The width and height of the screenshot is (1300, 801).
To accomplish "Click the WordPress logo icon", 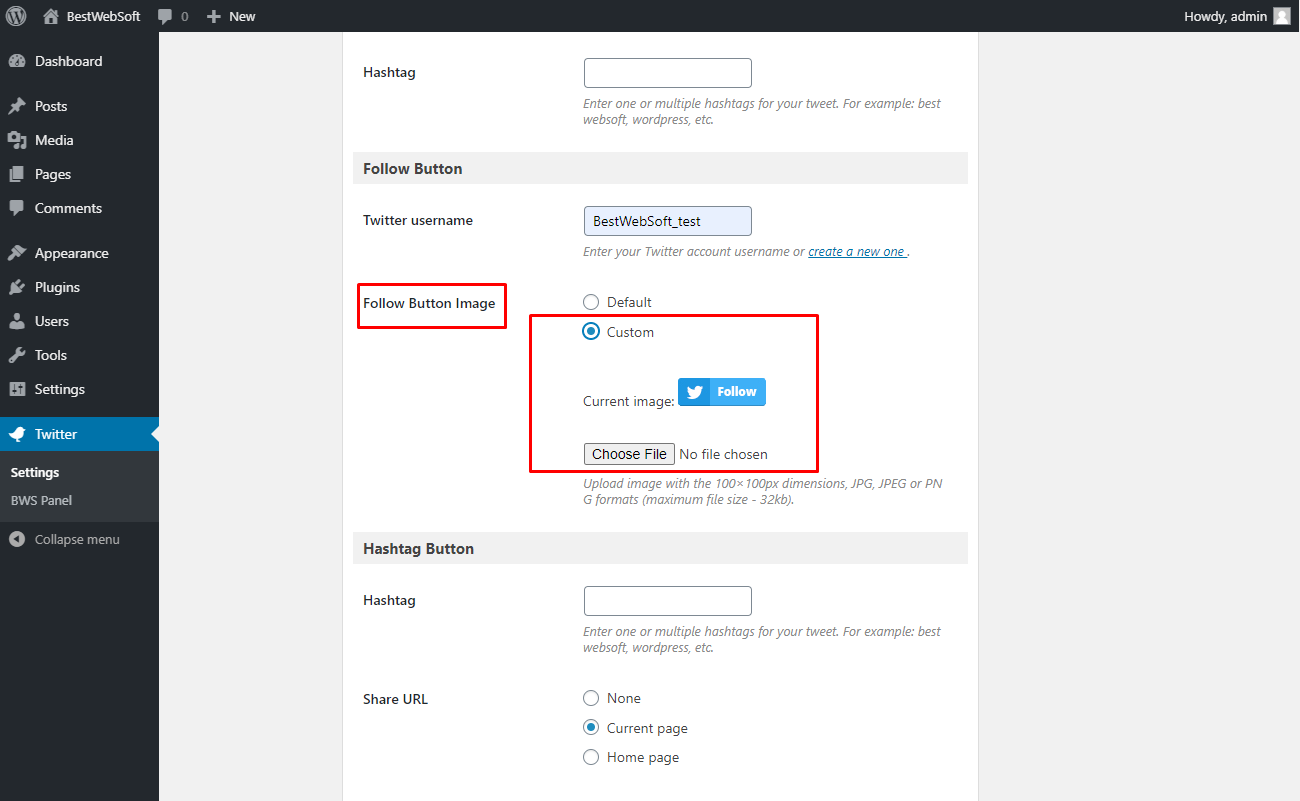I will (x=16, y=16).
